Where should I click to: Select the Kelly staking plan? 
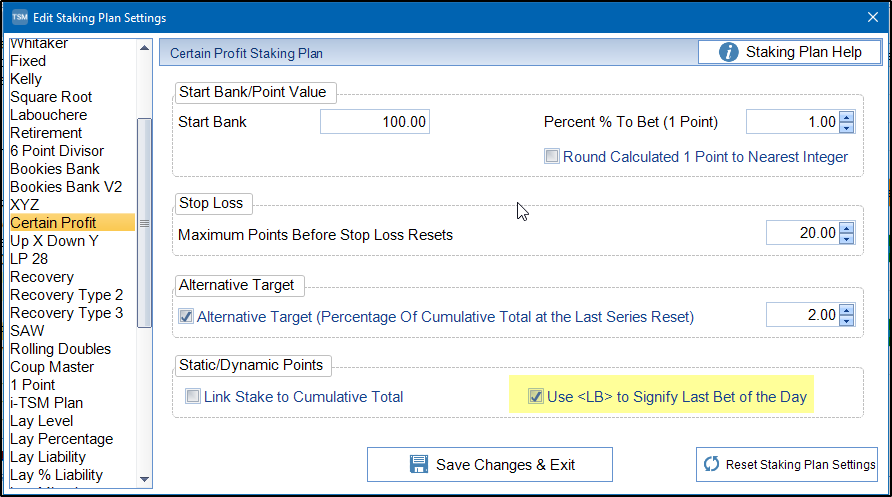point(26,79)
